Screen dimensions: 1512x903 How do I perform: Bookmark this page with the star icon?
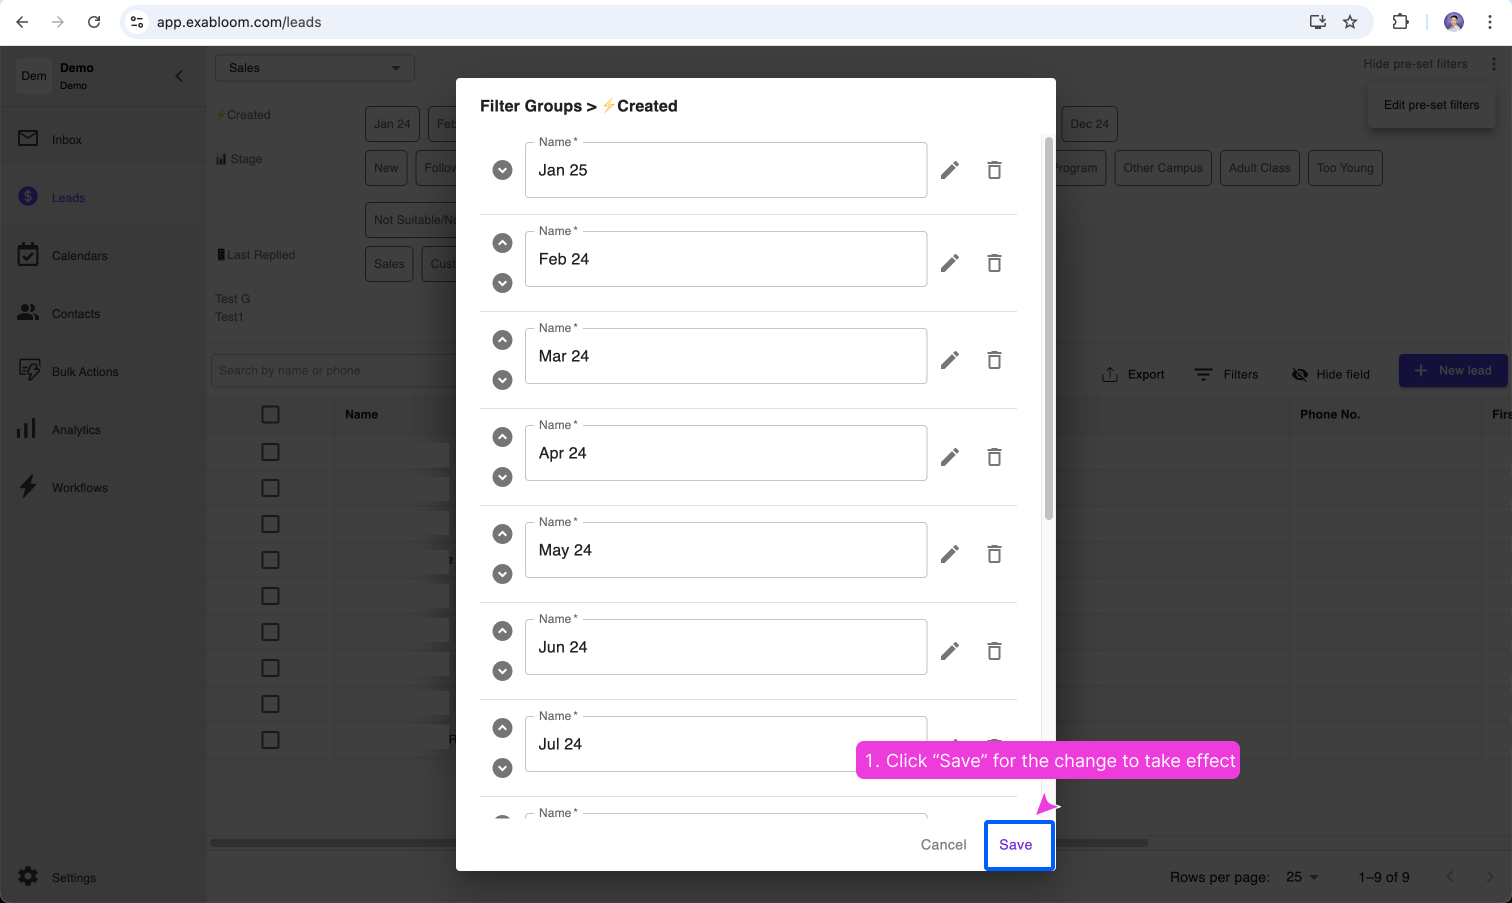click(x=1350, y=22)
